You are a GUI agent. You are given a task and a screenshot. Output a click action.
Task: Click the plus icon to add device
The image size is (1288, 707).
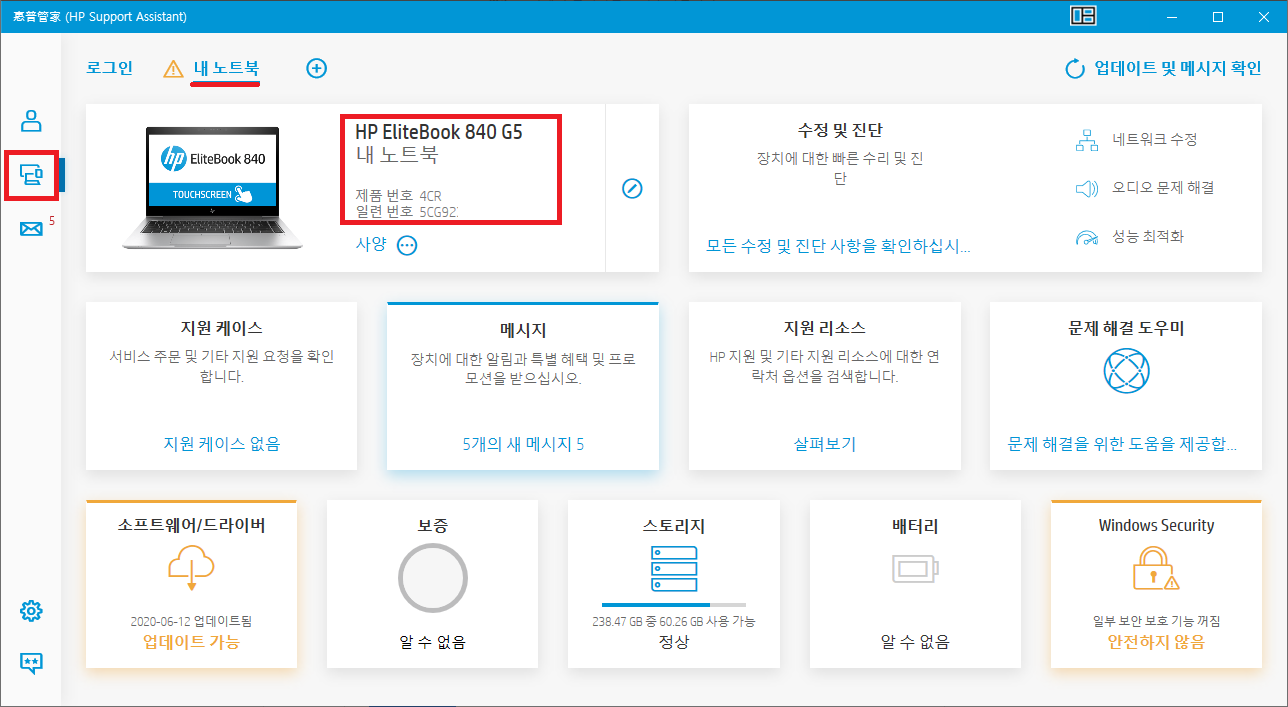coord(316,68)
